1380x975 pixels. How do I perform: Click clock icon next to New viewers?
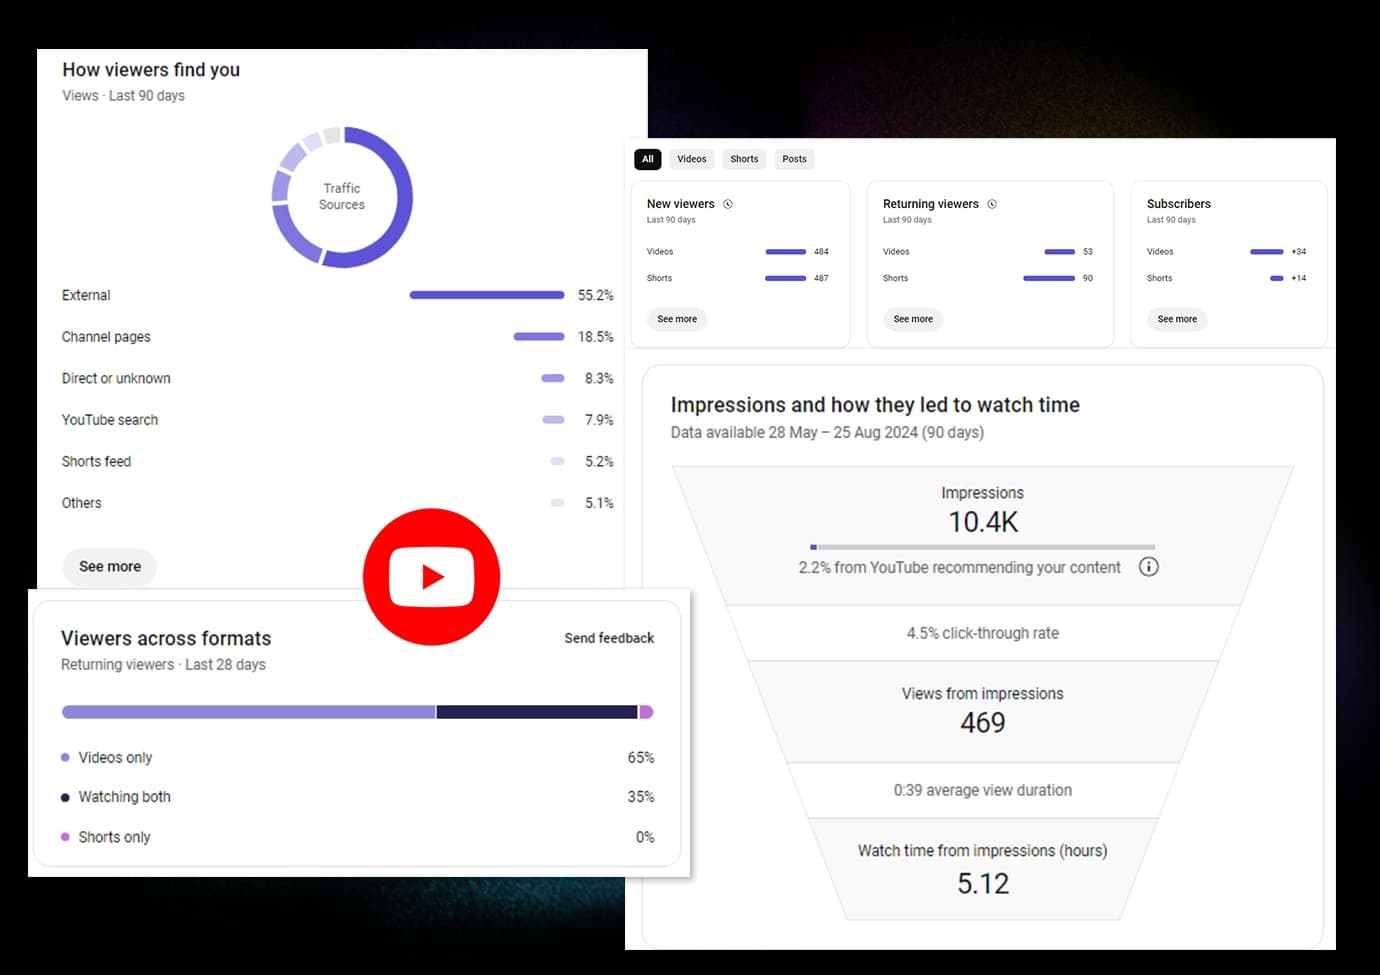[x=728, y=204]
